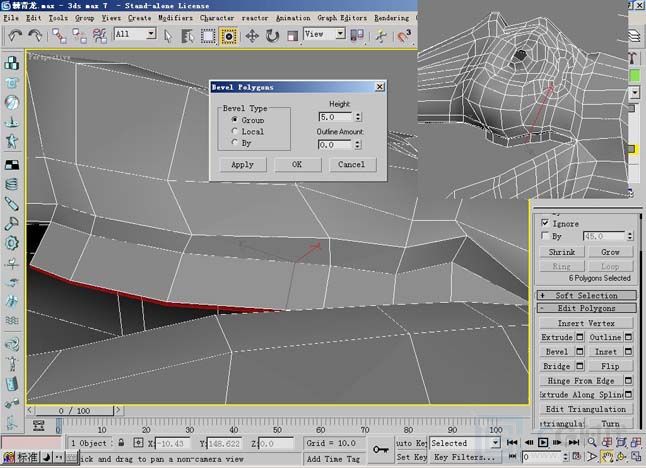
Task: Click OK in Bevel Polygons dialog
Action: [x=297, y=164]
